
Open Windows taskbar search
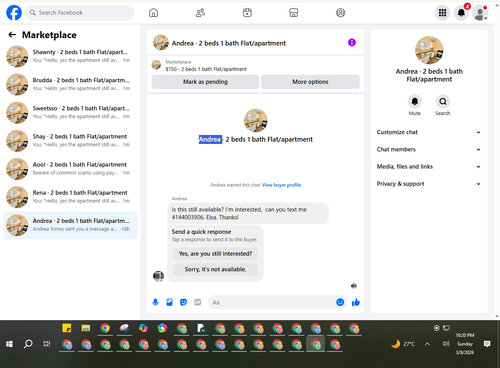(28, 344)
